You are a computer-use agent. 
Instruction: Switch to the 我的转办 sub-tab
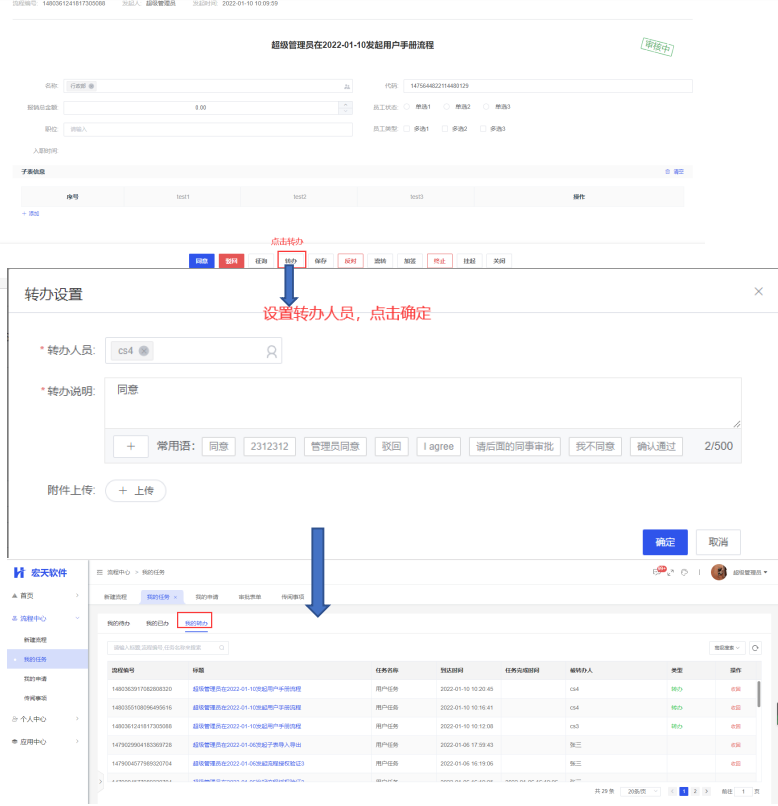(x=196, y=623)
